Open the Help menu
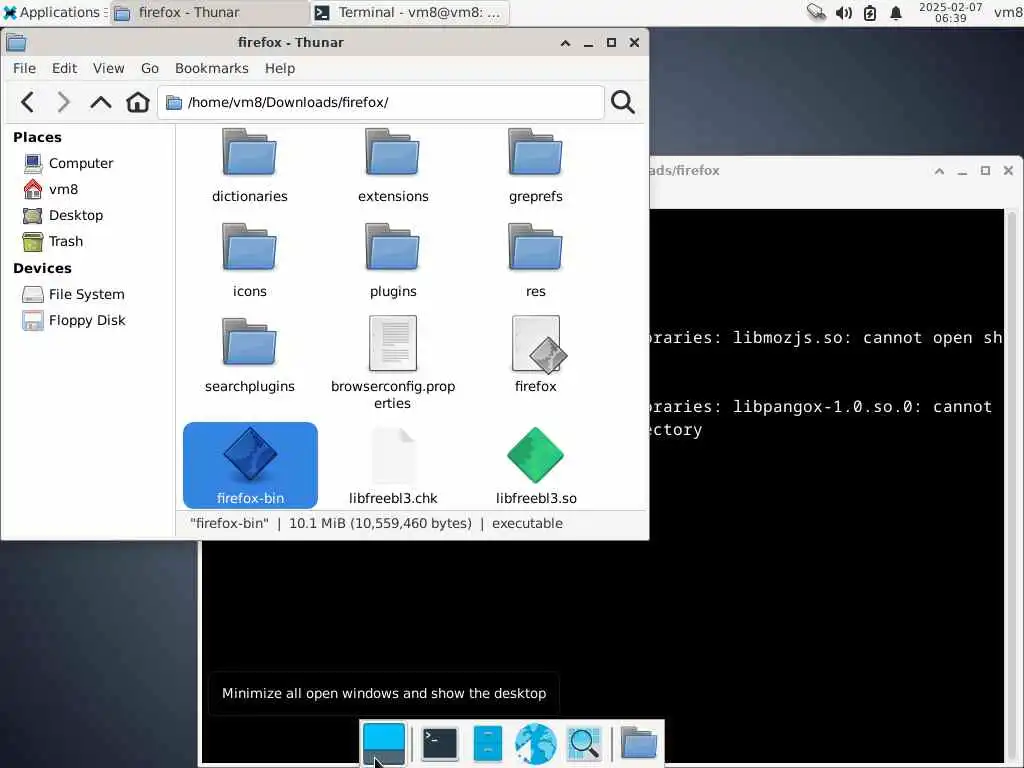 280,69
